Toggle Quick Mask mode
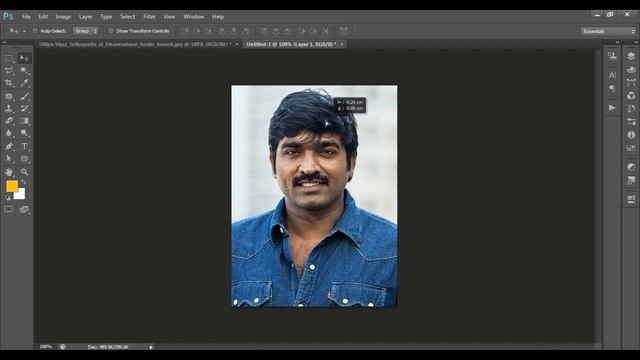Screen dimensions: 640x360 [9, 209]
